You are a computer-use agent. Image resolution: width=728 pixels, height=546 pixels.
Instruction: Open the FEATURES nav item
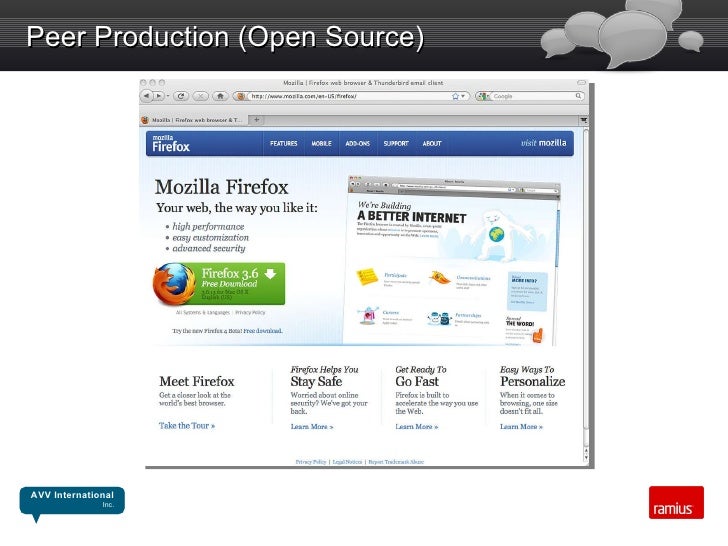(284, 143)
